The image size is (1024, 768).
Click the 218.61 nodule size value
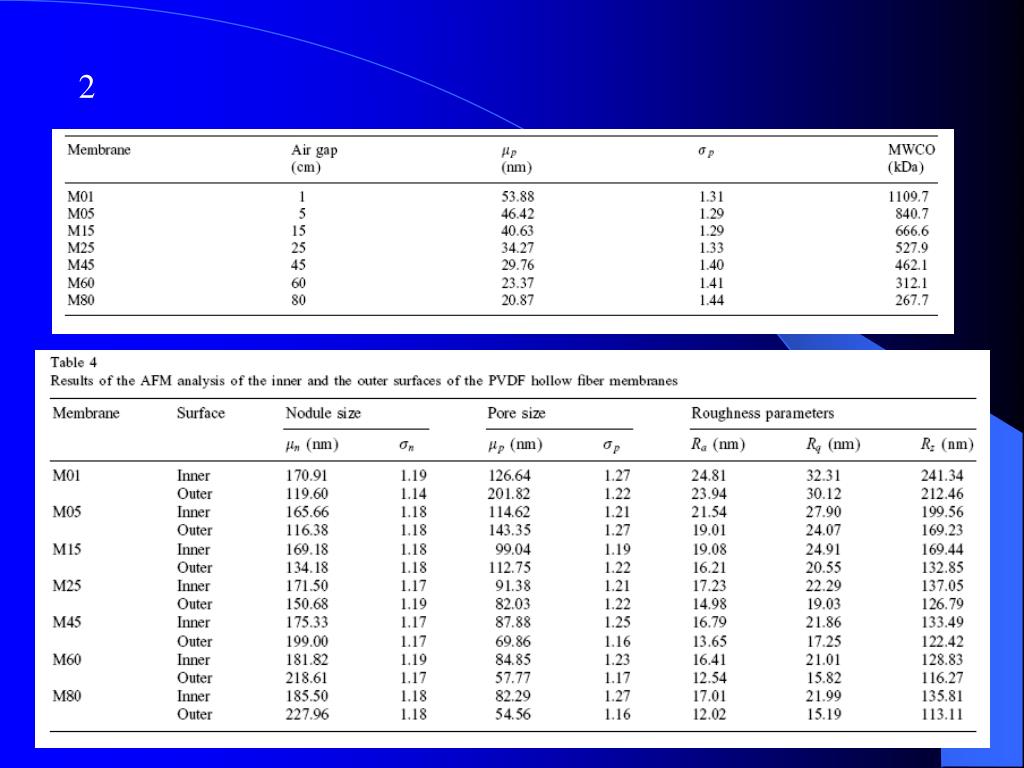pos(307,679)
